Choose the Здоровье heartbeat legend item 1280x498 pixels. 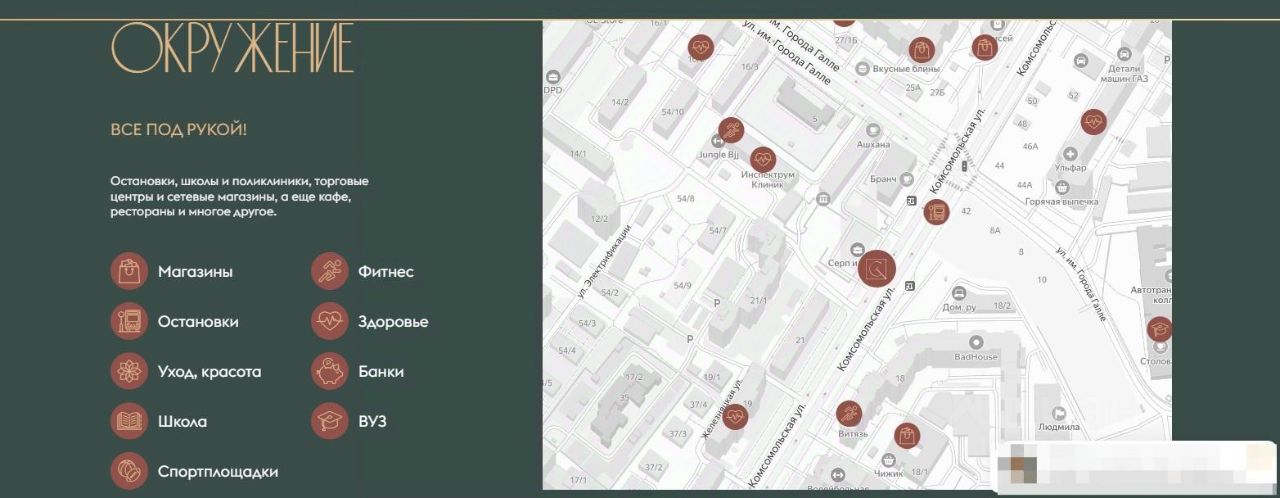click(369, 322)
